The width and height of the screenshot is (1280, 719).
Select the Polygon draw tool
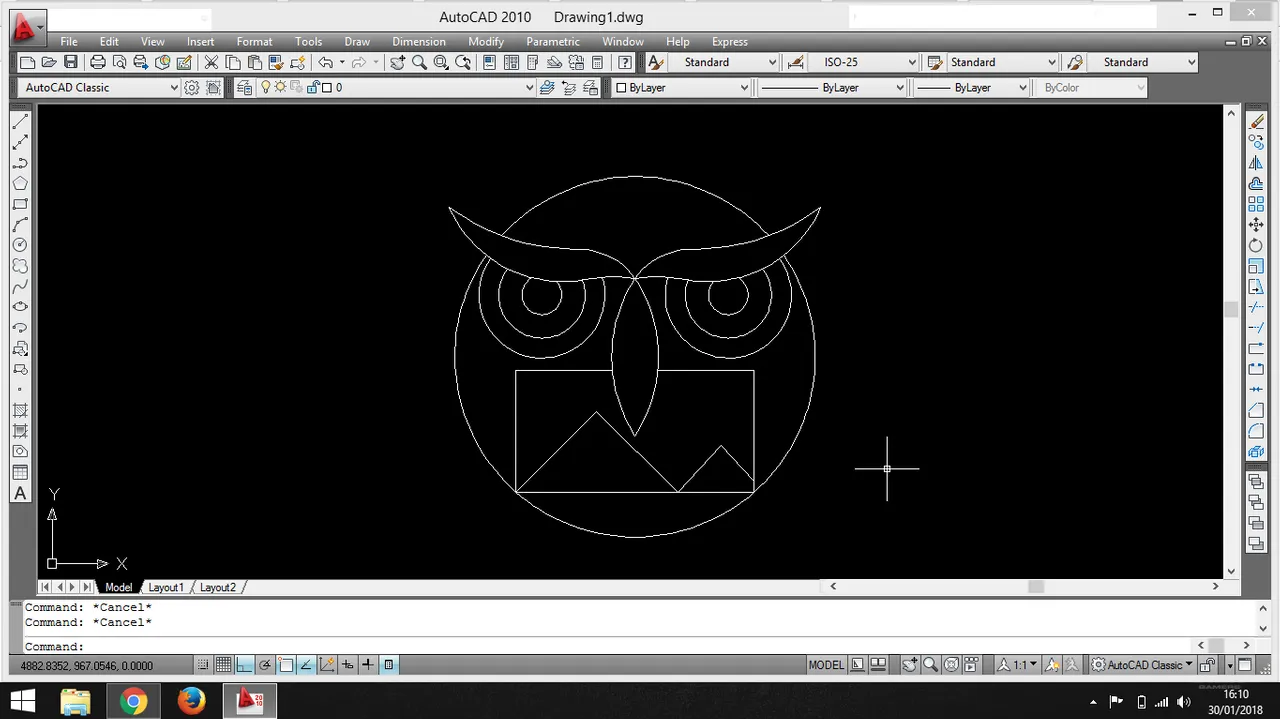pyautogui.click(x=20, y=183)
